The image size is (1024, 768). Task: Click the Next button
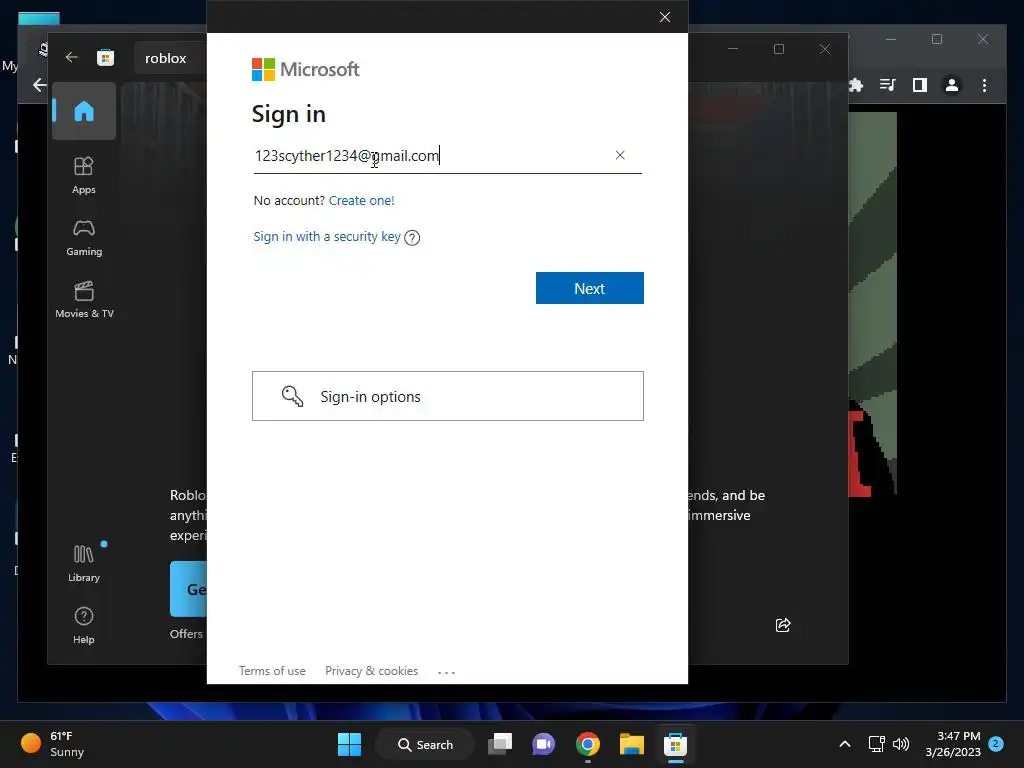point(590,288)
